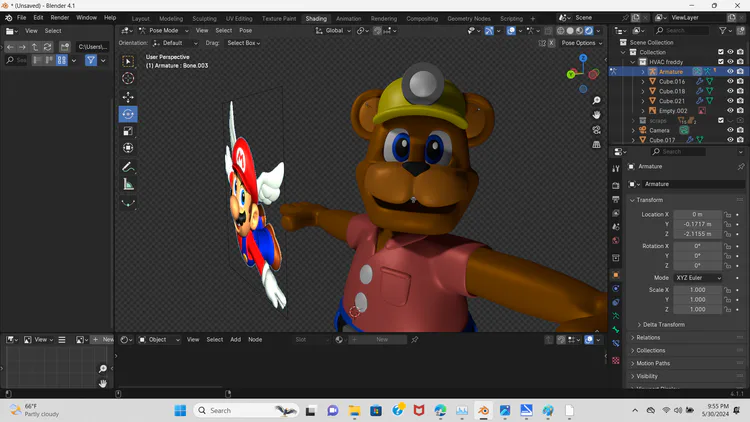Open File Explorer from the taskbar
The image size is (750, 422).
click(x=354, y=411)
